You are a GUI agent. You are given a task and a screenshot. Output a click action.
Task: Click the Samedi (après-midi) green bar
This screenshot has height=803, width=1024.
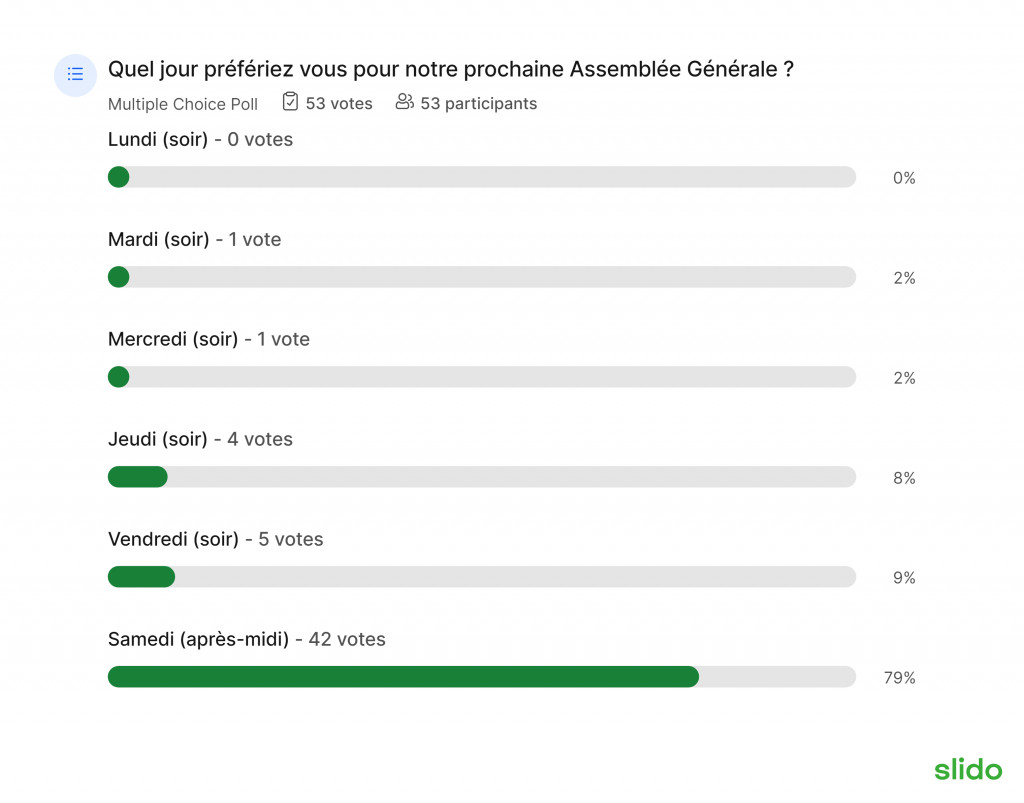tap(404, 676)
